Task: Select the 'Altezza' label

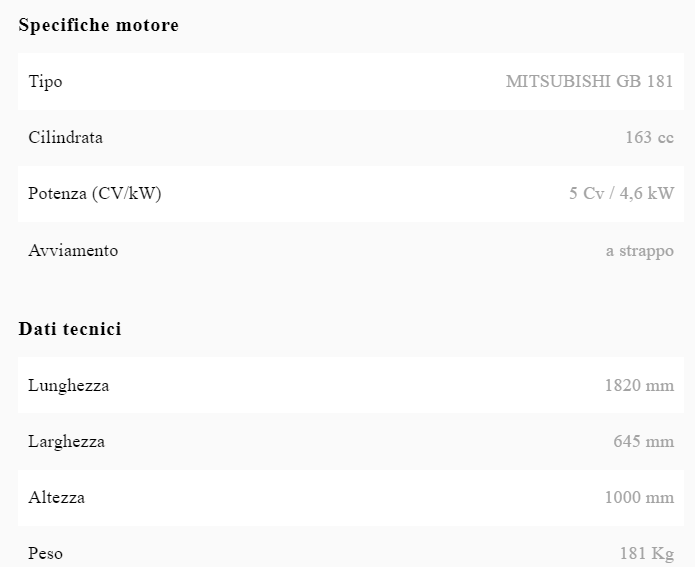Action: (56, 497)
